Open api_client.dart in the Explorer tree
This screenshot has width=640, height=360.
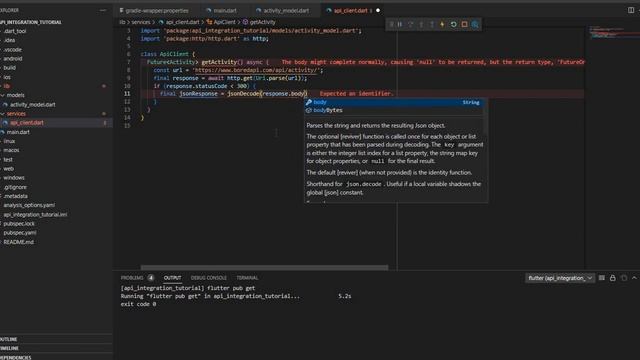(27, 122)
